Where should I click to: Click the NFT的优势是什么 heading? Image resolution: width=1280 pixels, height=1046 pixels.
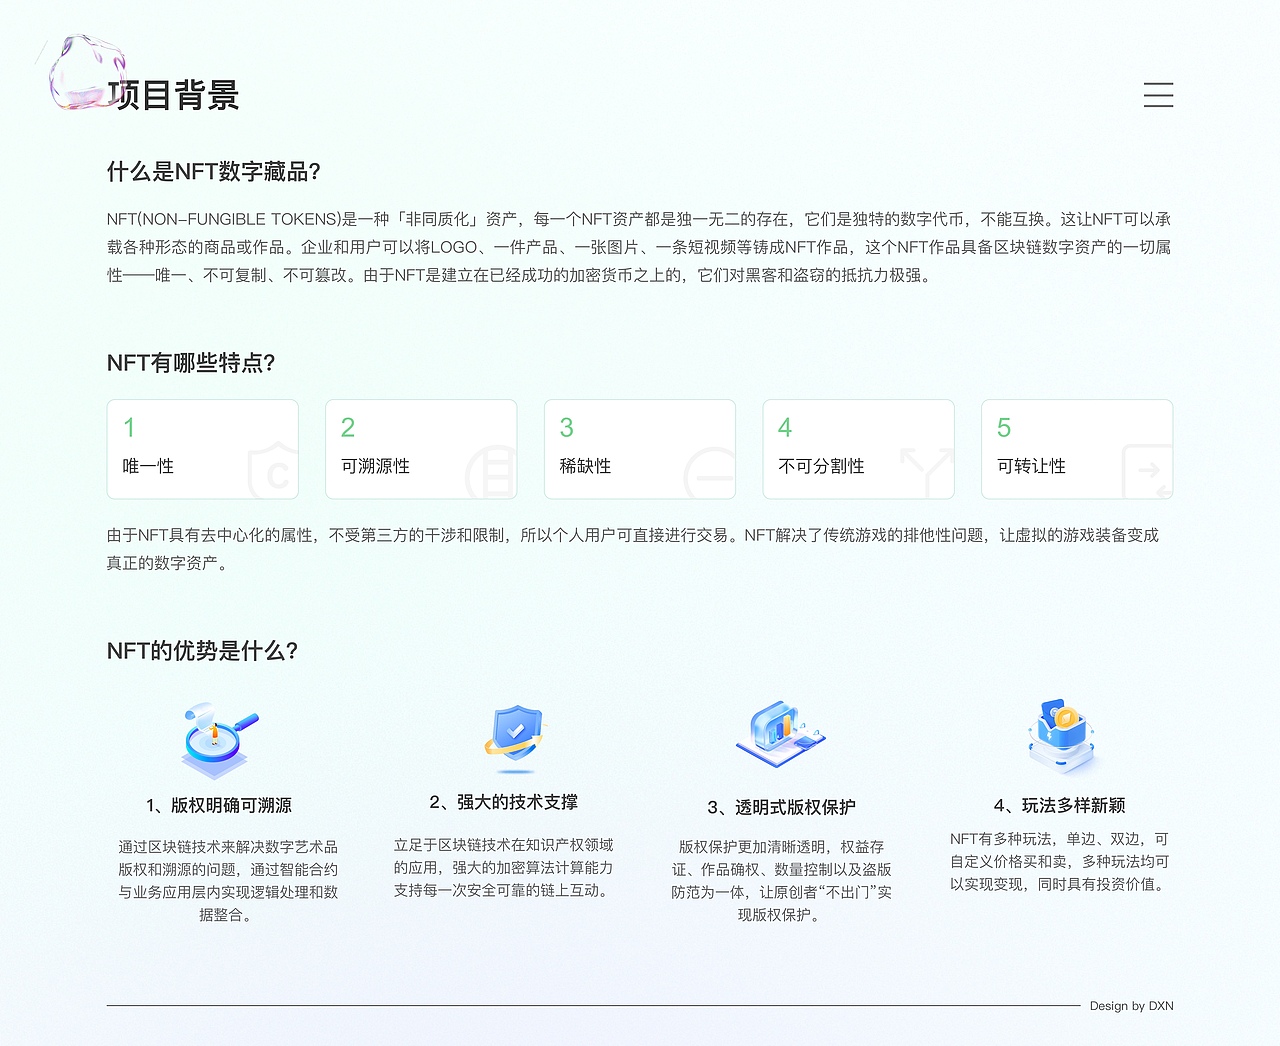pos(203,650)
